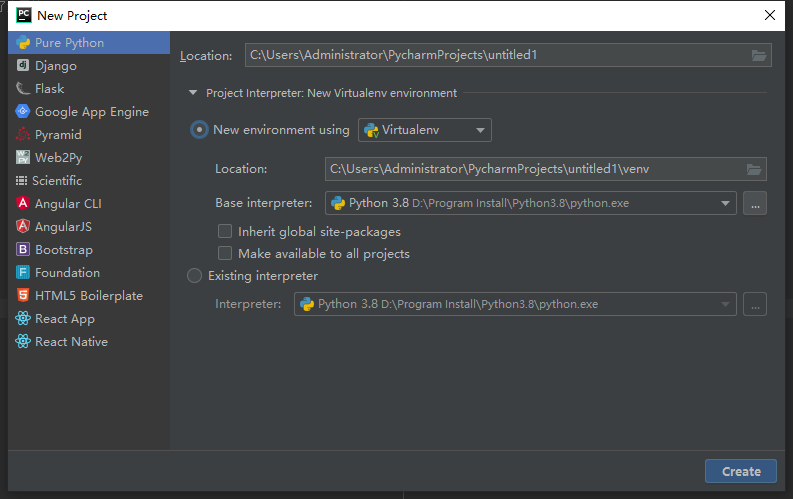Choose Django project type label
The image size is (793, 499).
[x=56, y=66]
